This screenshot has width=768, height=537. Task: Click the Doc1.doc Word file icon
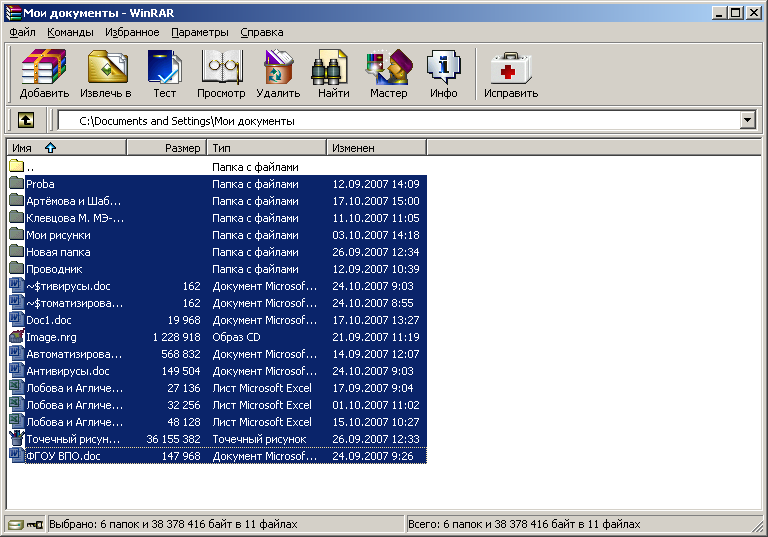tap(17, 319)
